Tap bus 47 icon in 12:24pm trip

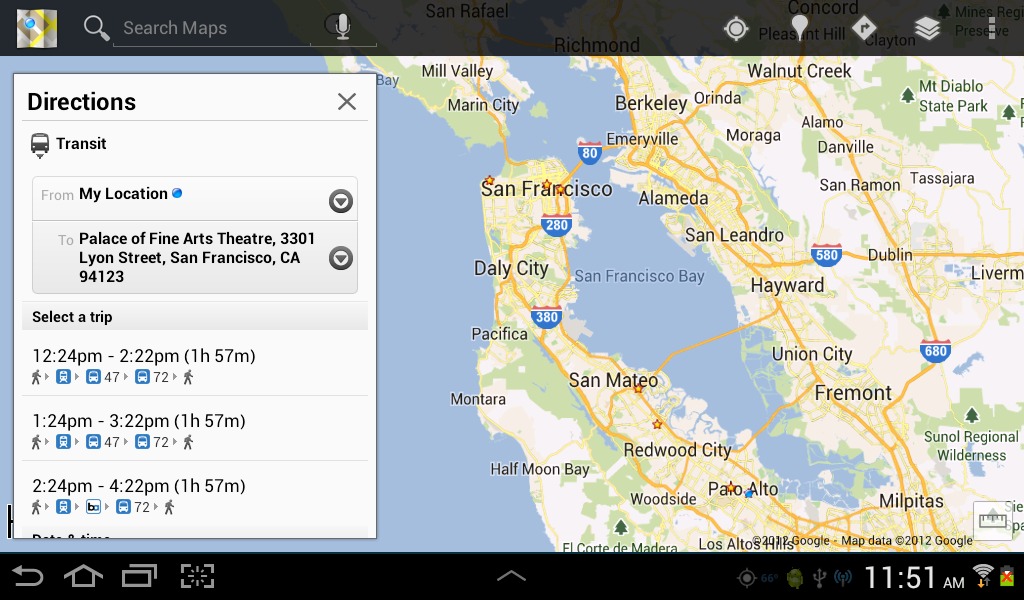click(93, 377)
